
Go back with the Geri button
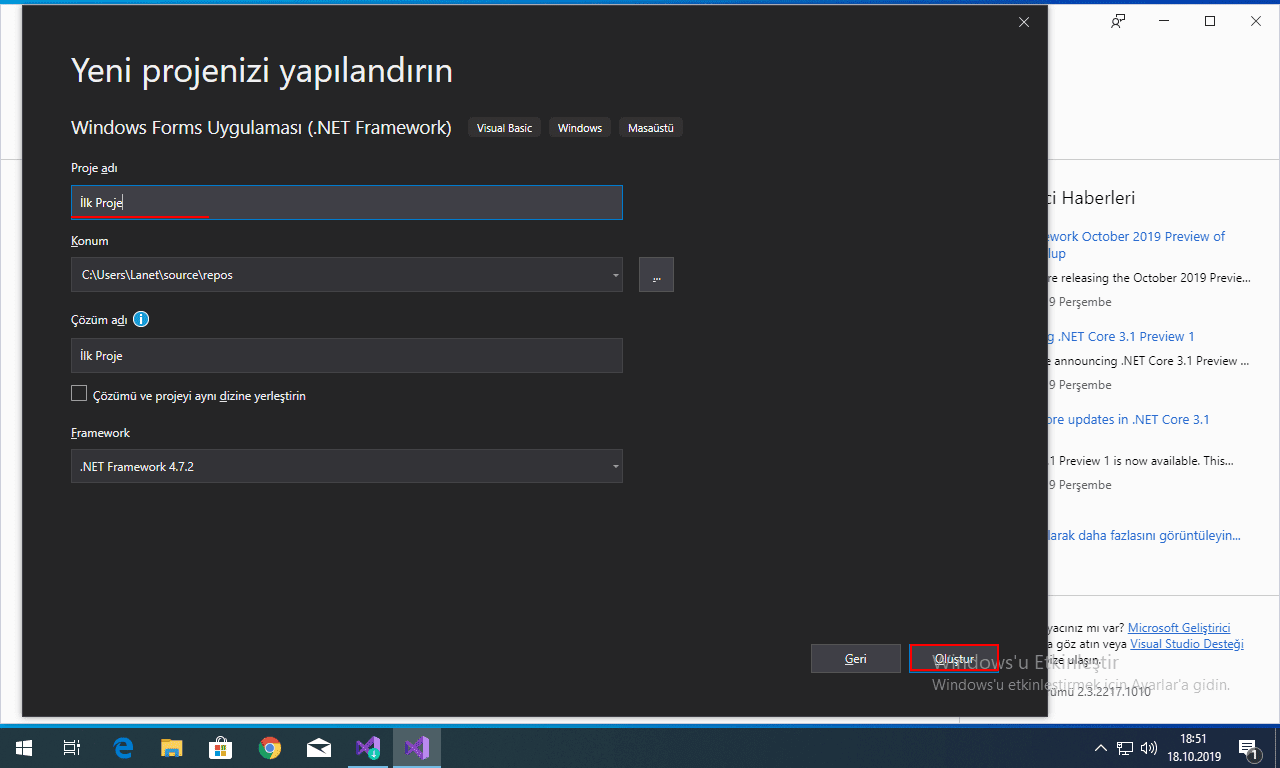856,658
